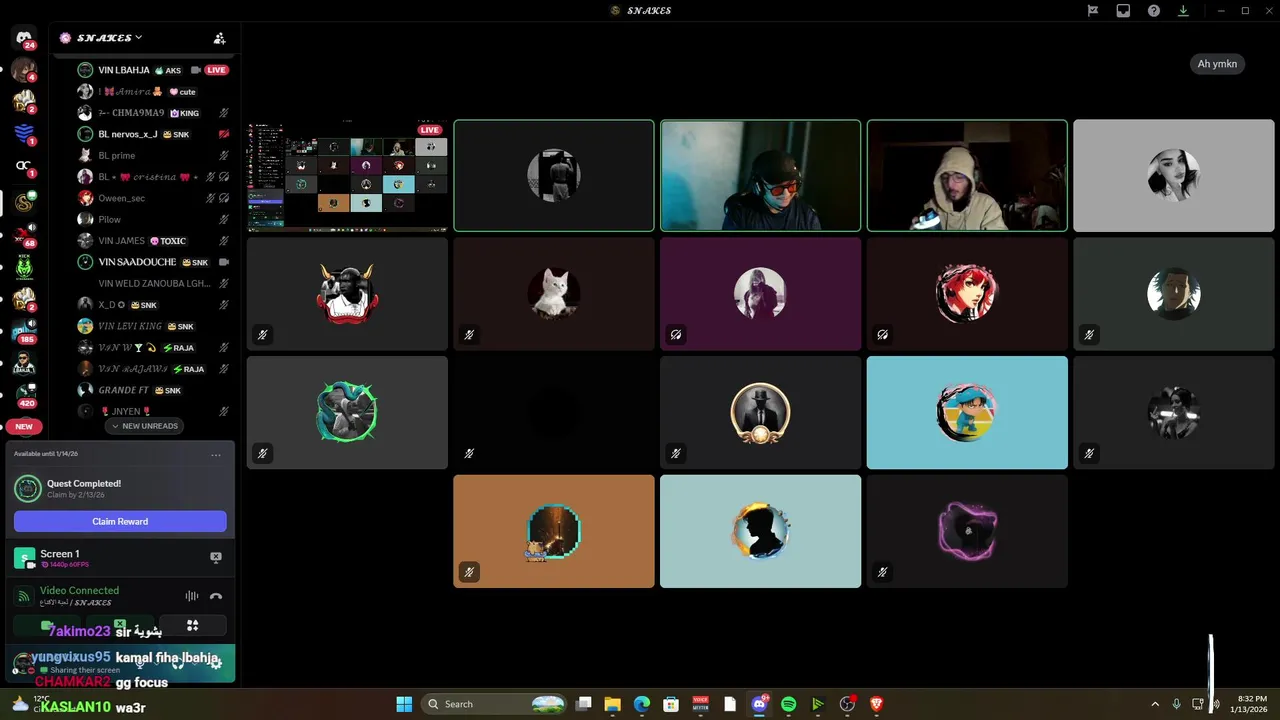The height and width of the screenshot is (720, 1280).
Task: Click the green download update icon
Action: 1183,10
